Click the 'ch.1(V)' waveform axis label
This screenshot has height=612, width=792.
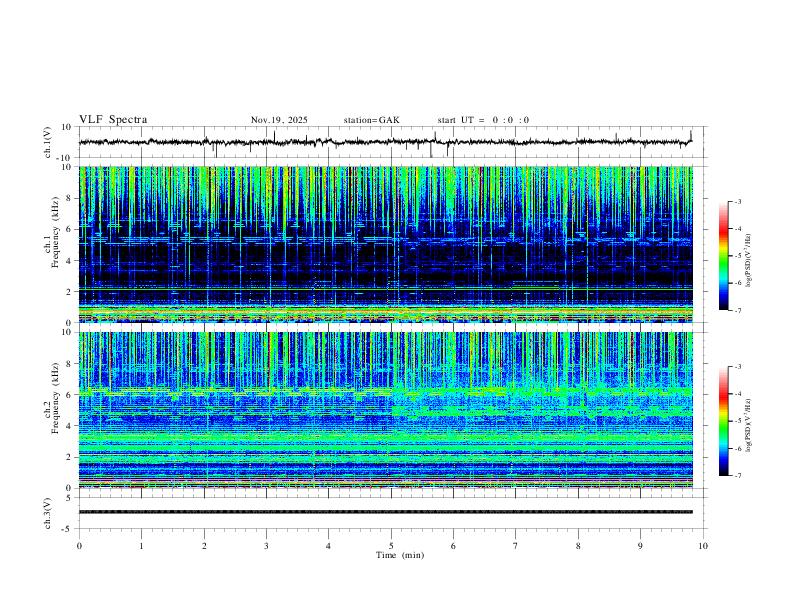tap(48, 142)
